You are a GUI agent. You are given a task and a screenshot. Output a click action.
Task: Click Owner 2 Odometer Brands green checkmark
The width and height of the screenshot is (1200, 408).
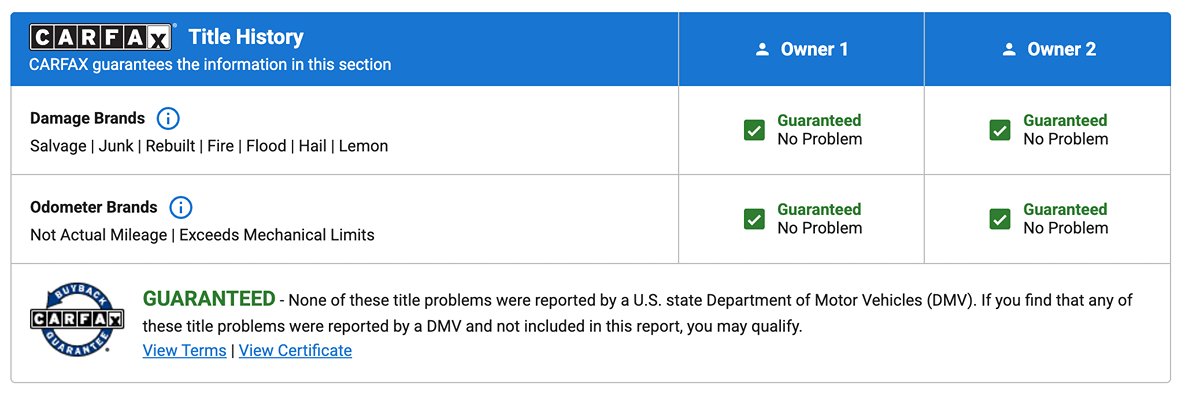pyautogui.click(x=1000, y=219)
